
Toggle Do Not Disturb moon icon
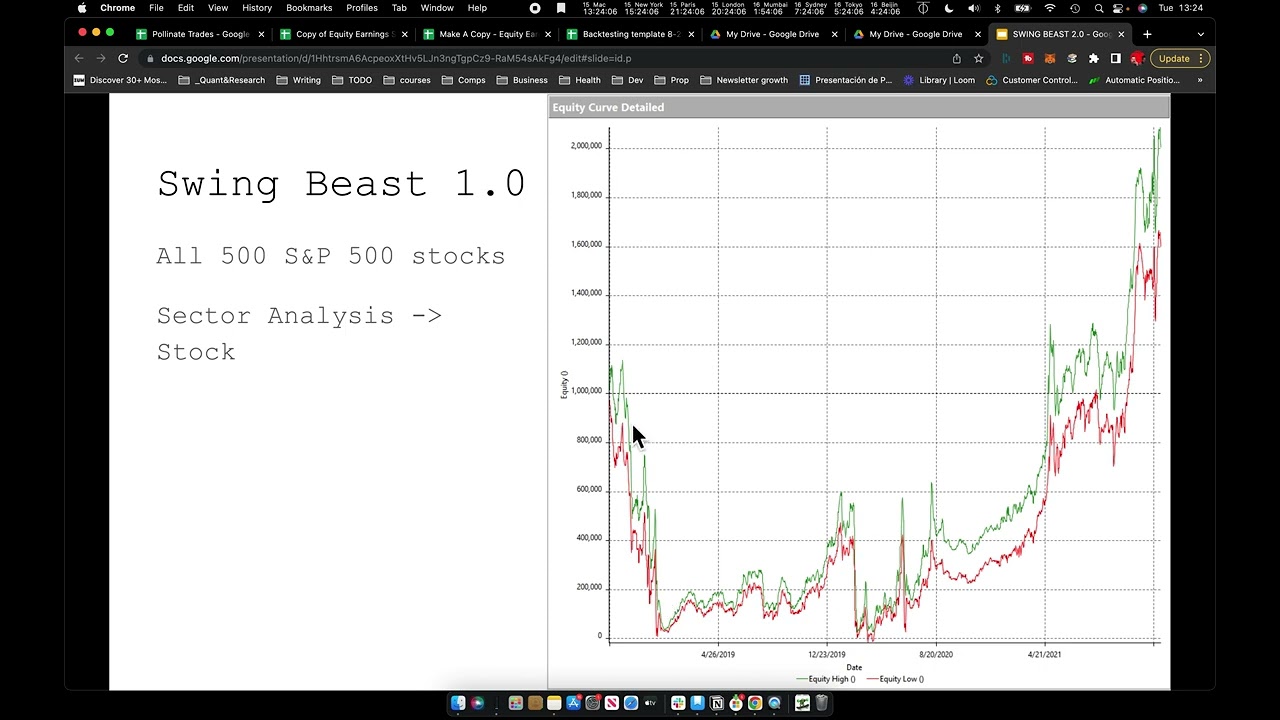click(x=949, y=8)
